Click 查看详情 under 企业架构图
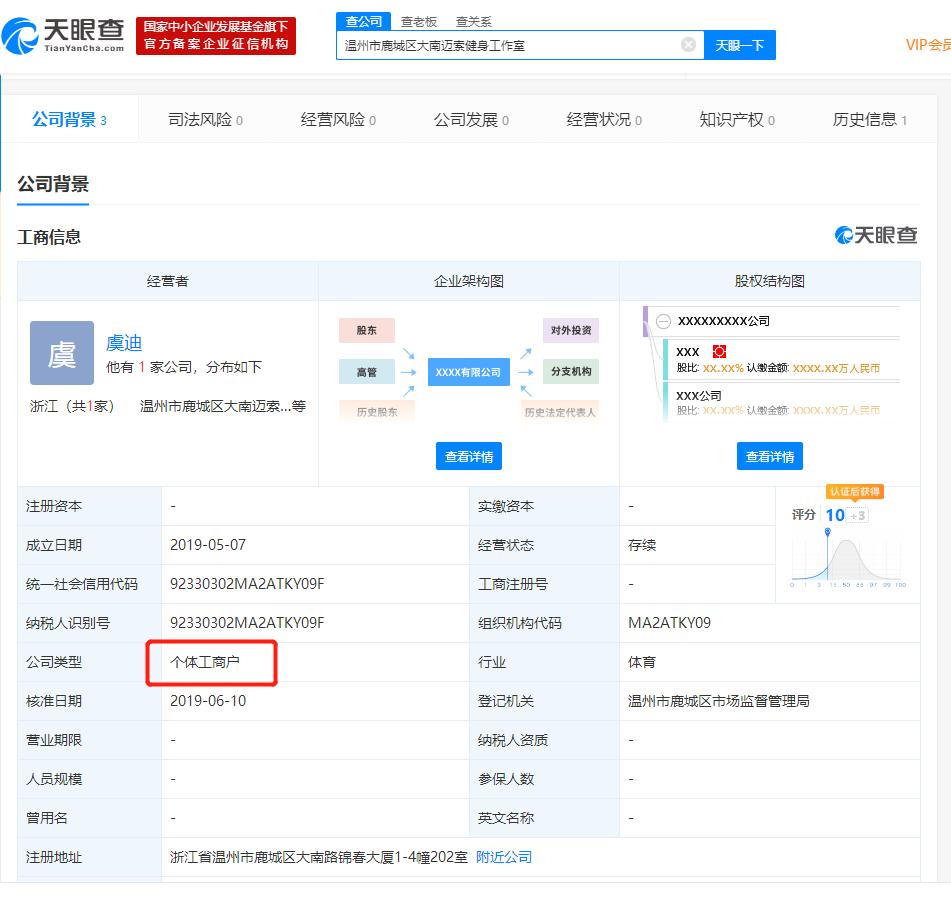 (468, 455)
